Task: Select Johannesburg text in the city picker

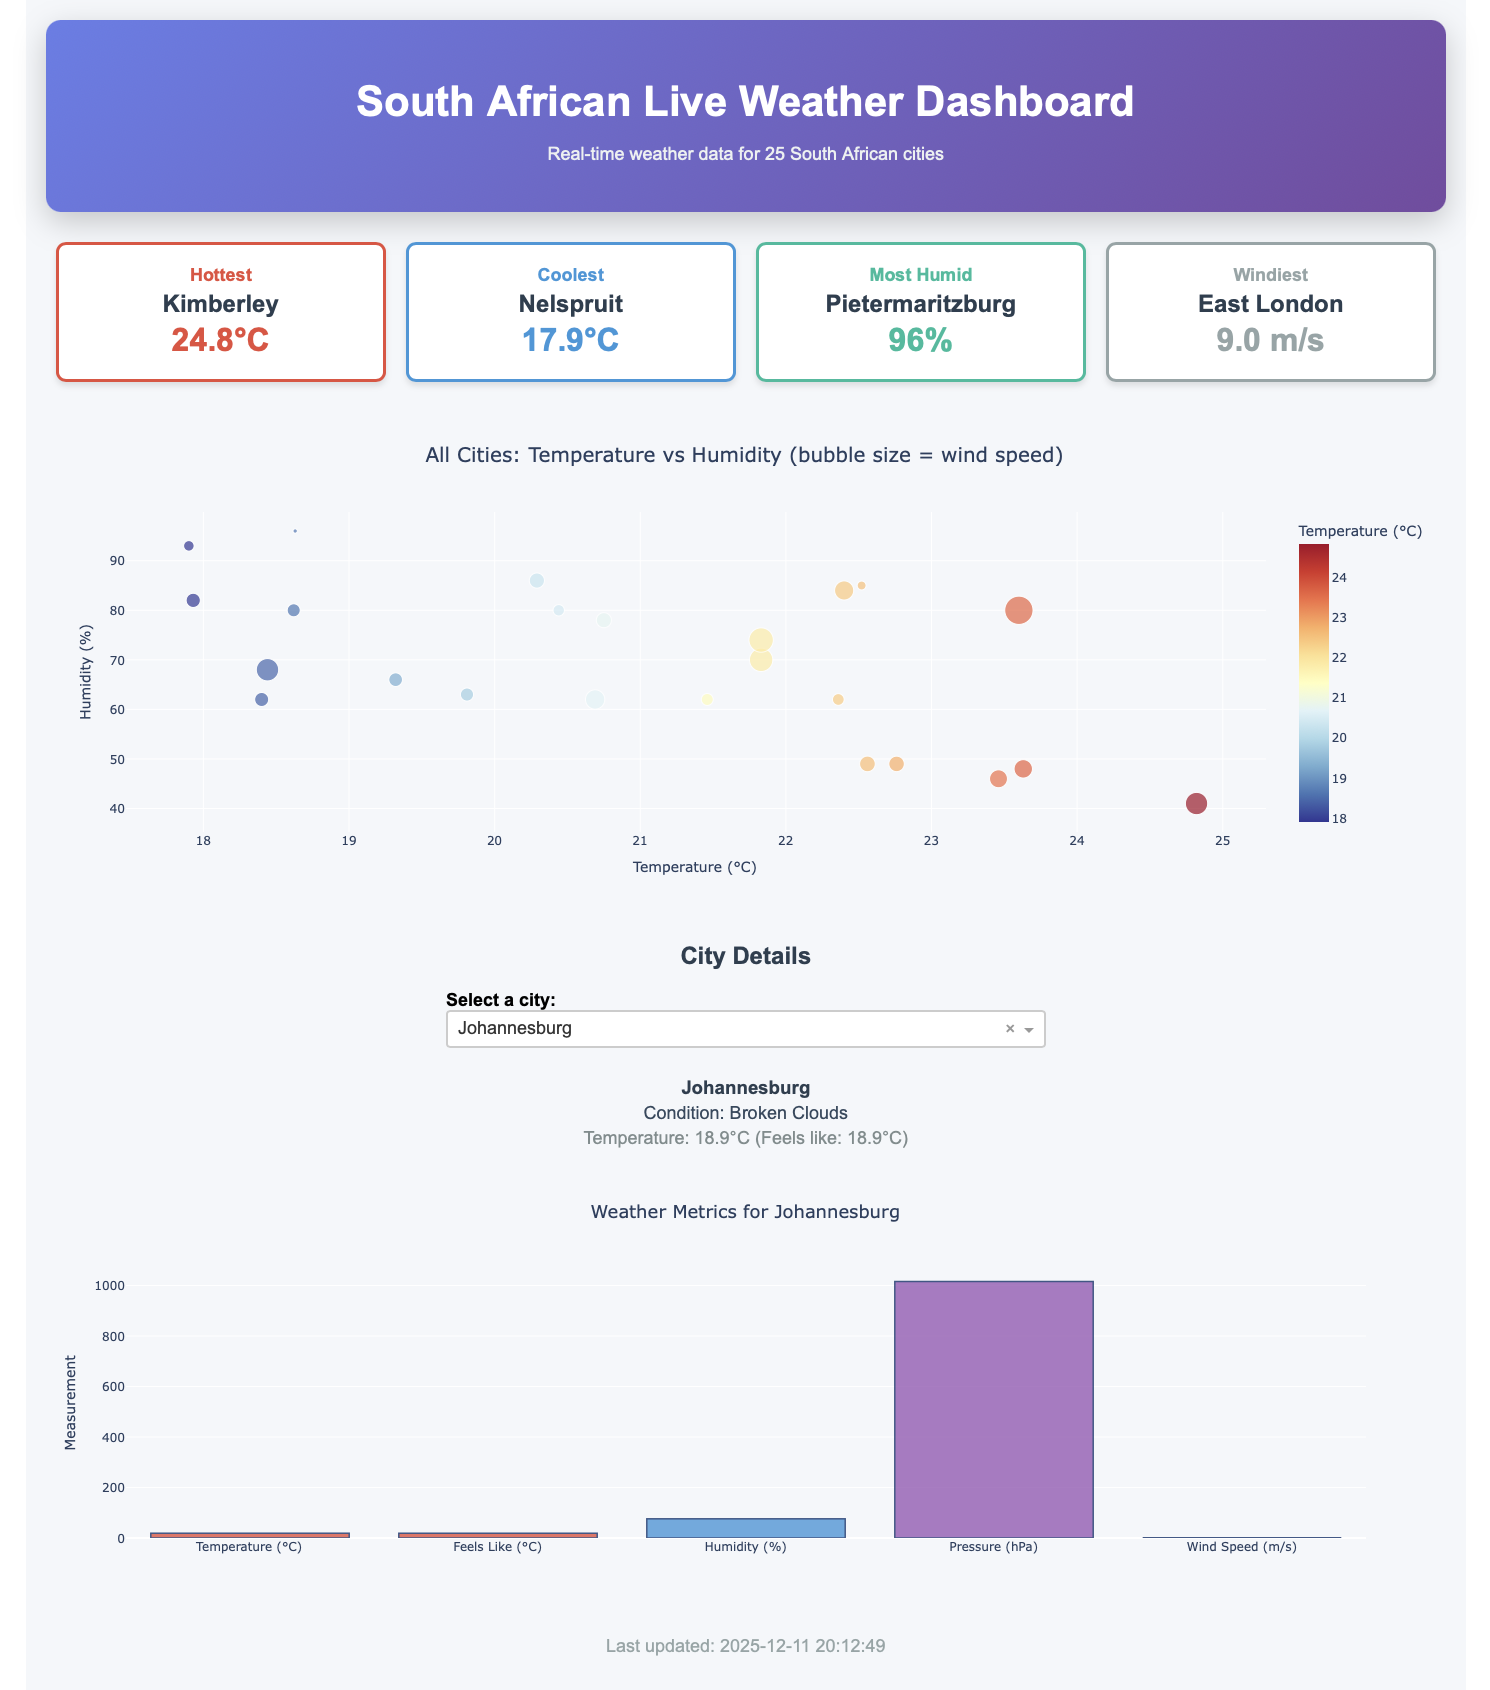Action: click(x=515, y=1028)
